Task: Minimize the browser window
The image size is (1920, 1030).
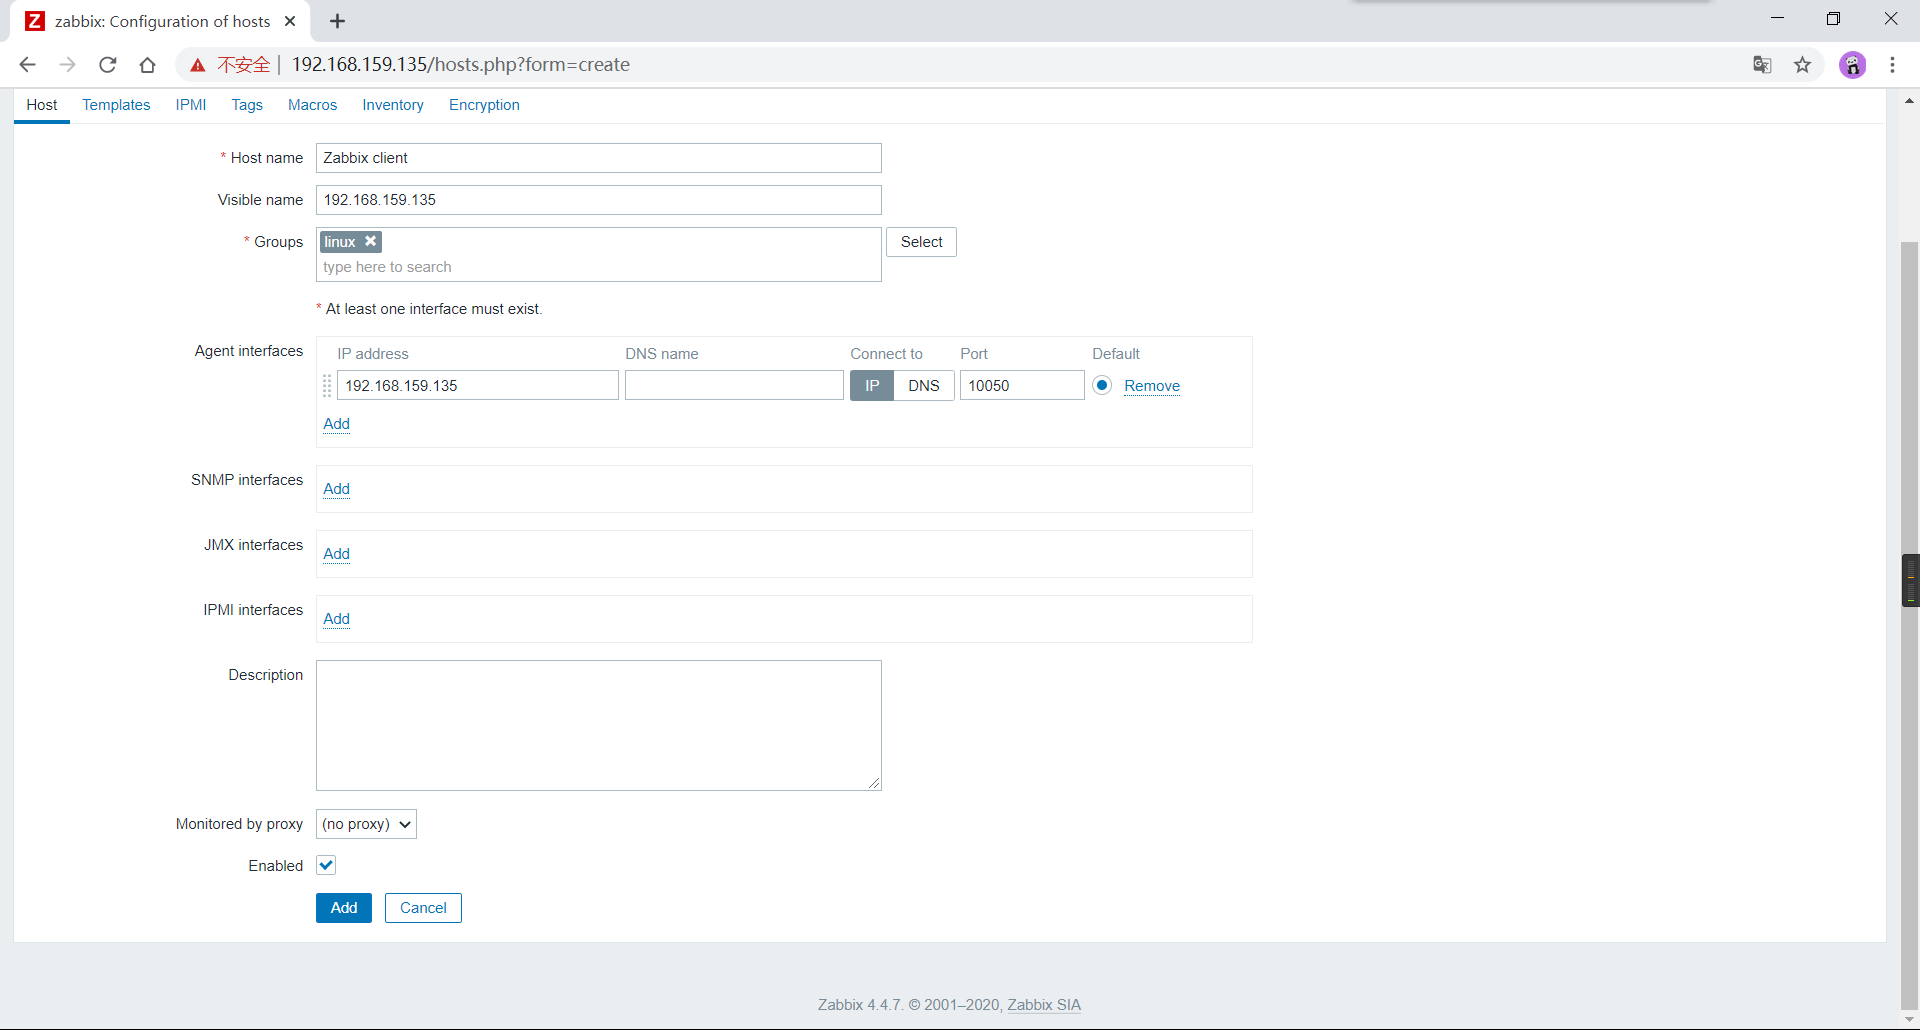Action: (1777, 18)
